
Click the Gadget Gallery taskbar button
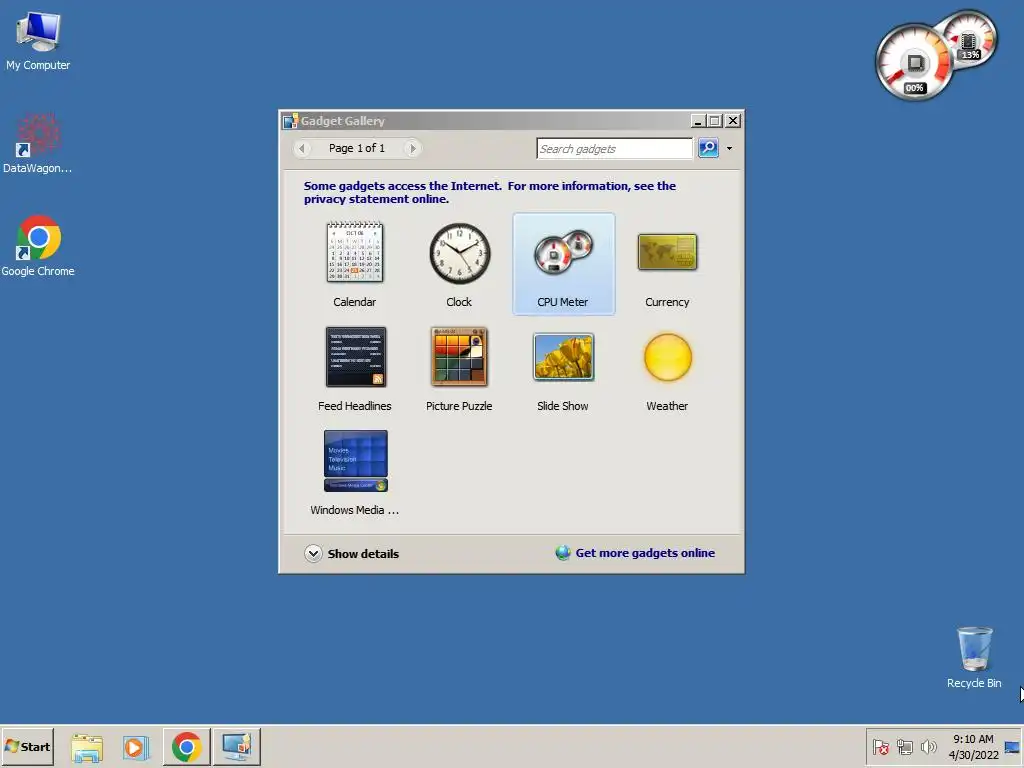236,747
